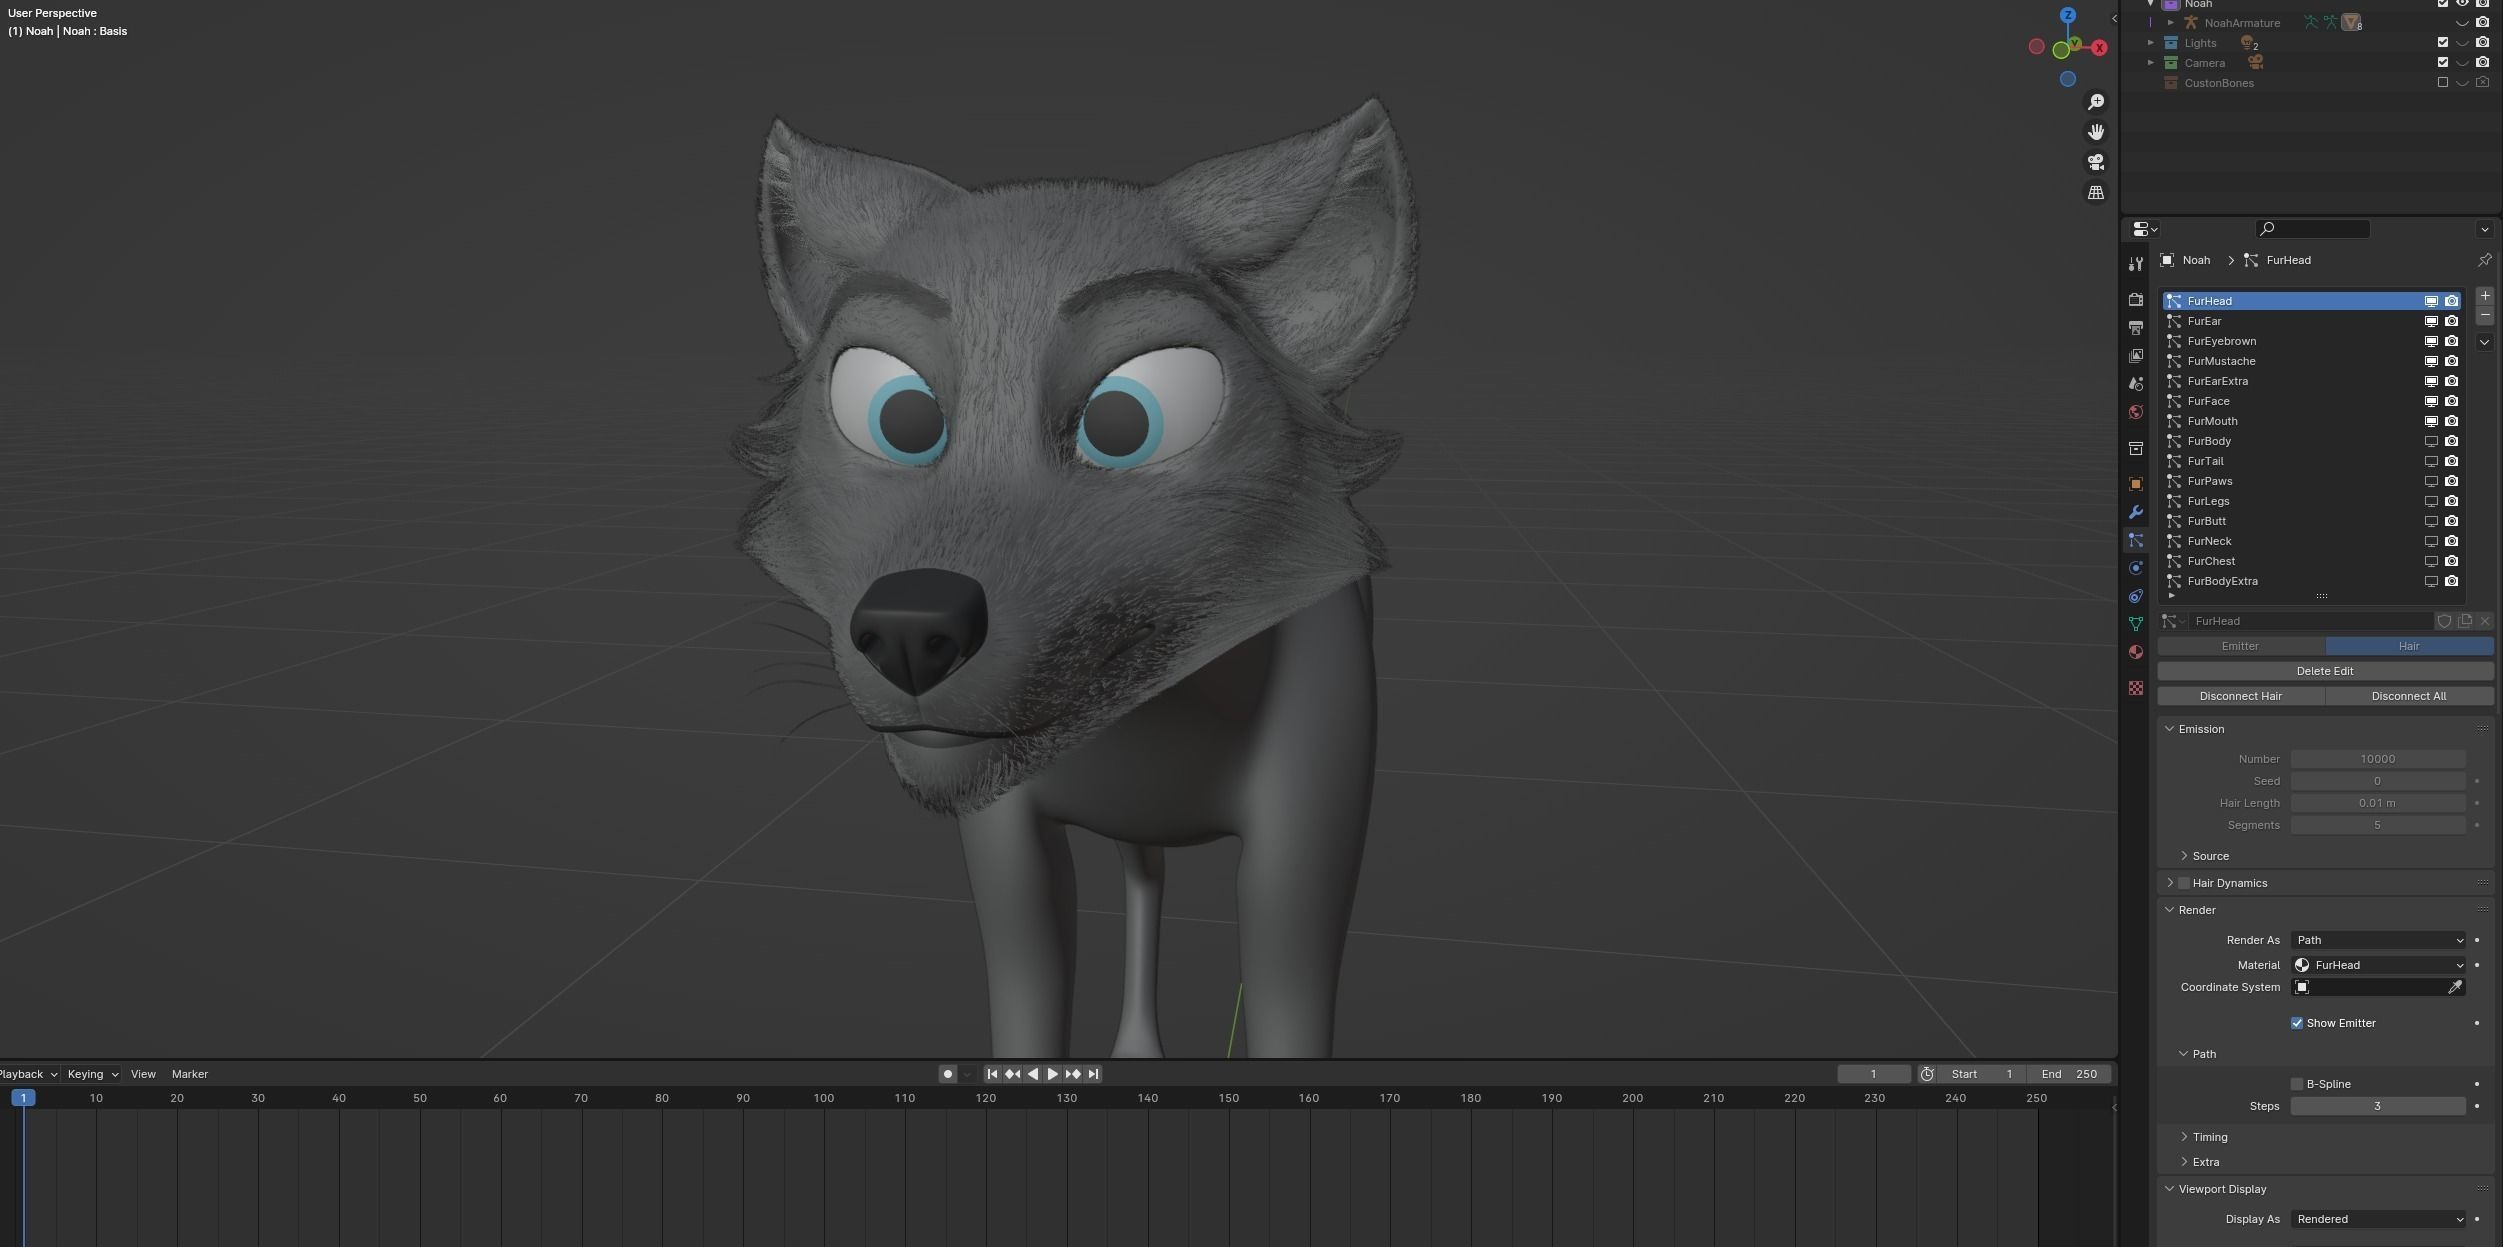Click the Coordinate System eyedropper

coord(2454,987)
